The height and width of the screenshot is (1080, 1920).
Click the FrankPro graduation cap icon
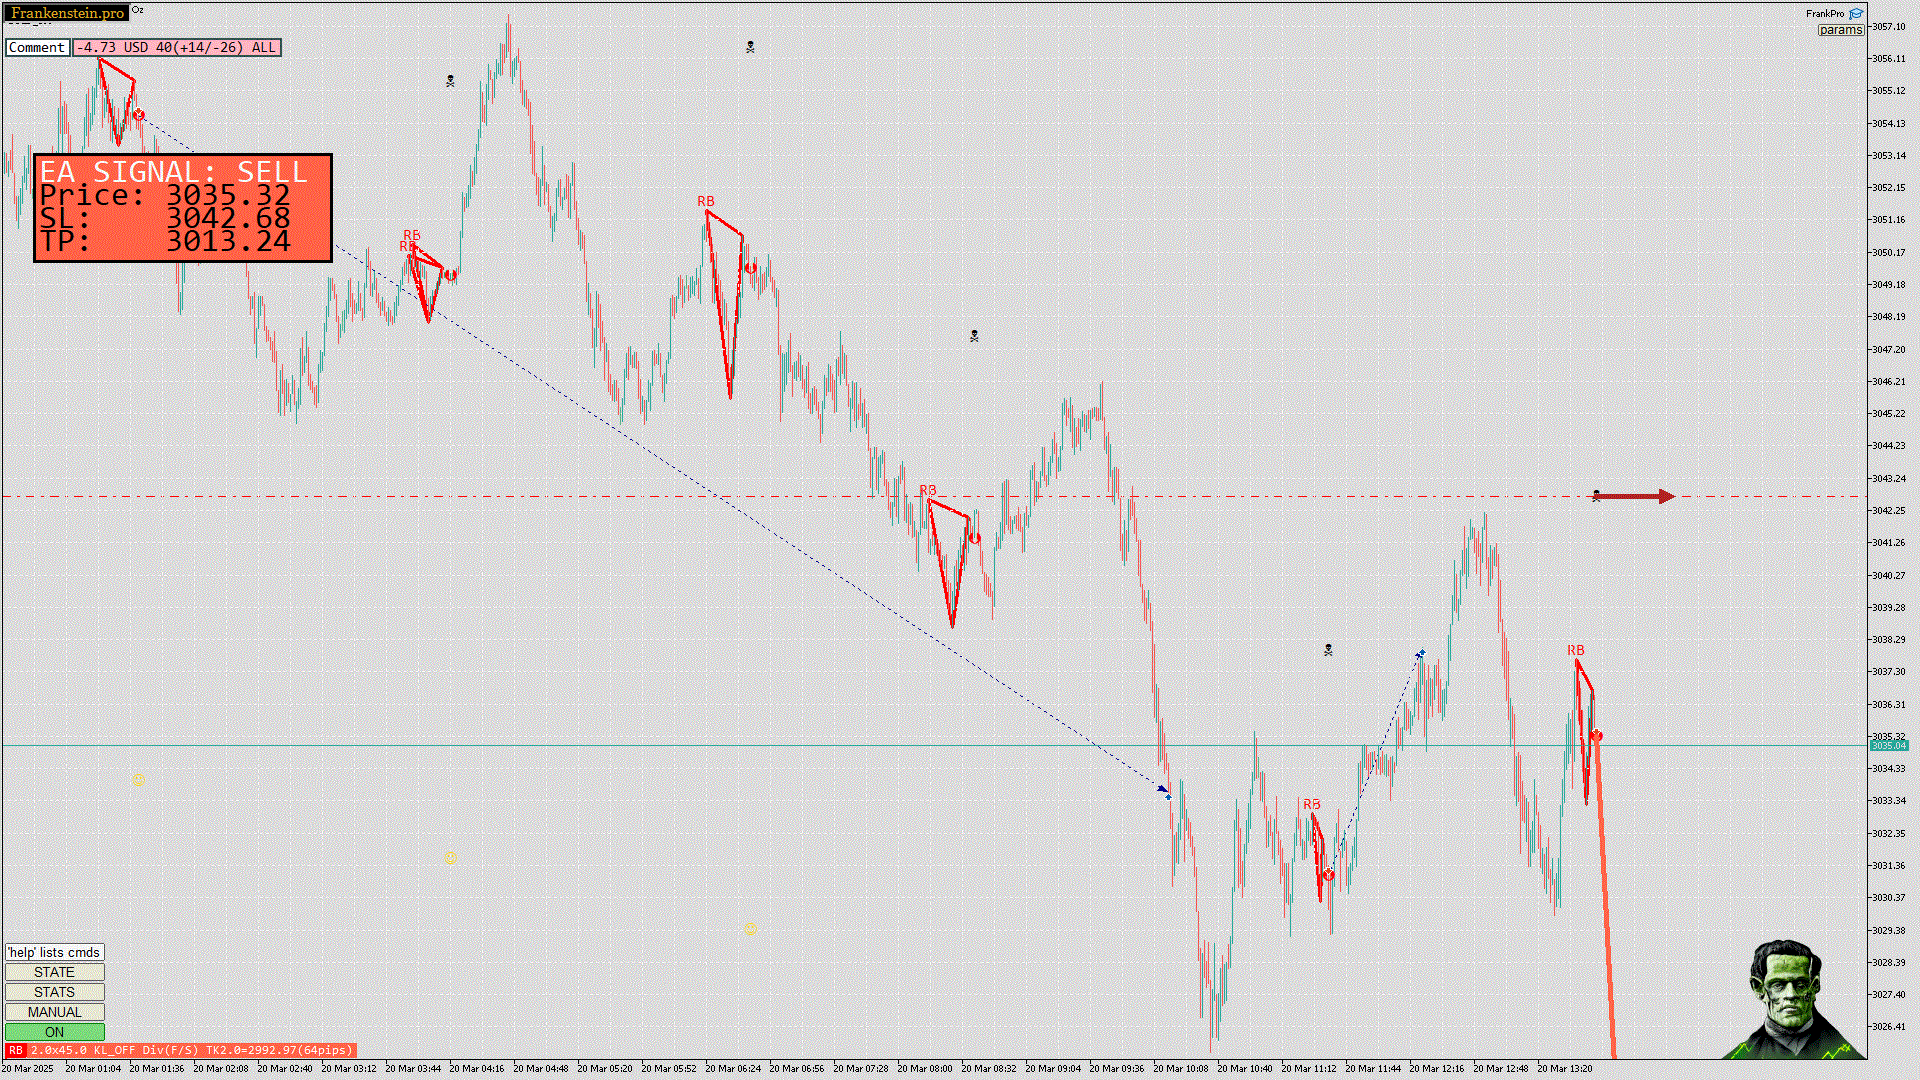(1856, 14)
